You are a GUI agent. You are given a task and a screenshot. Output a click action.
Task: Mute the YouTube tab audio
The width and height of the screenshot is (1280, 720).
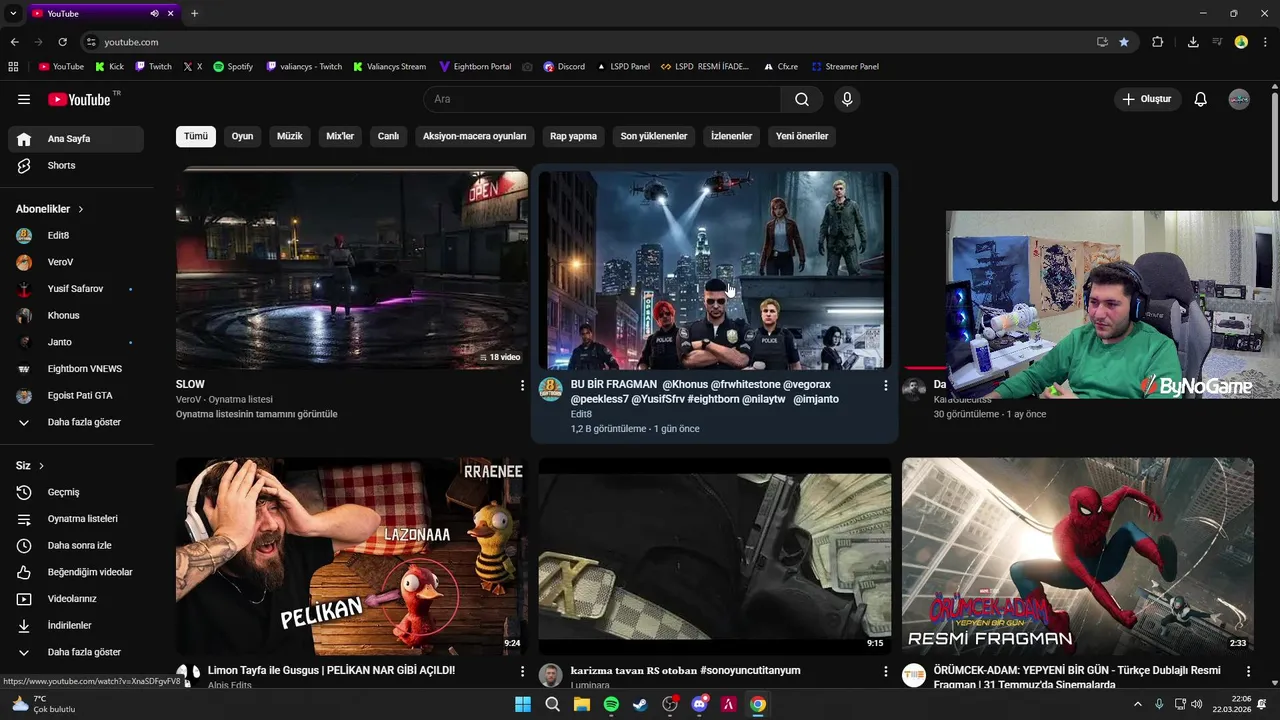[x=154, y=14]
